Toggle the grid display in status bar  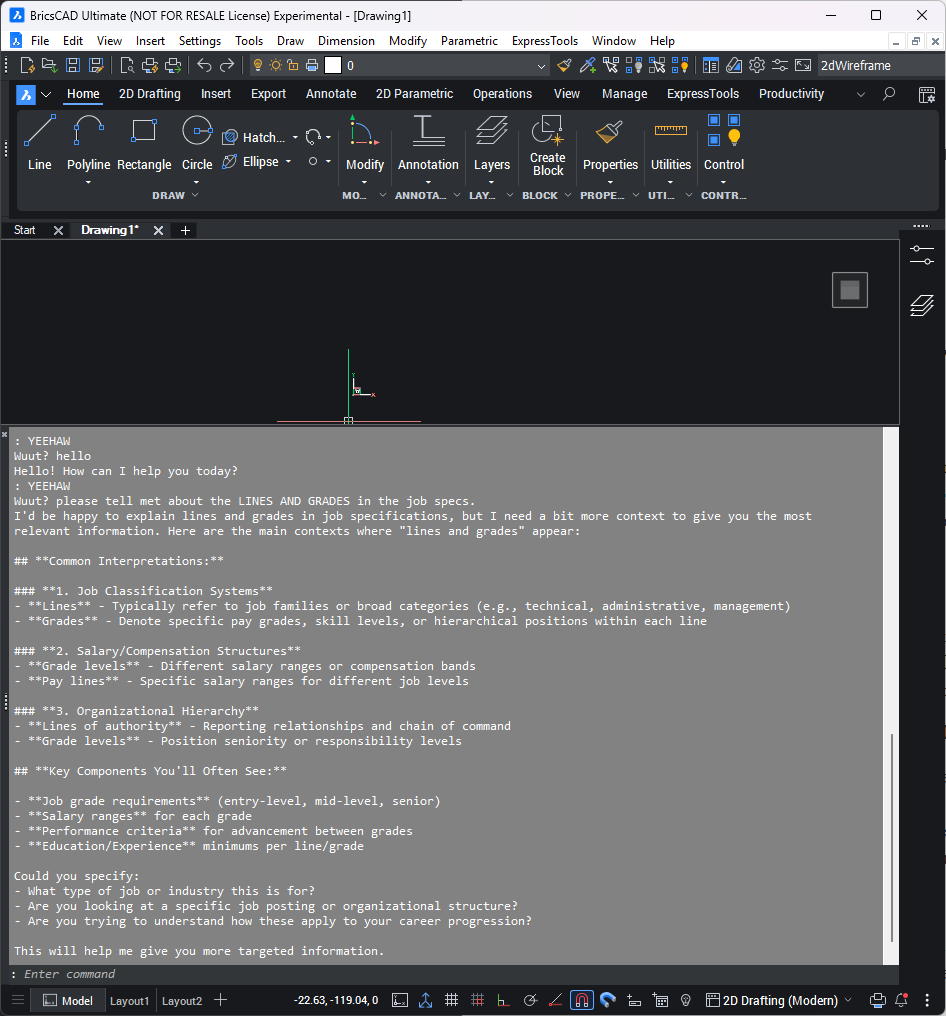(x=452, y=1000)
